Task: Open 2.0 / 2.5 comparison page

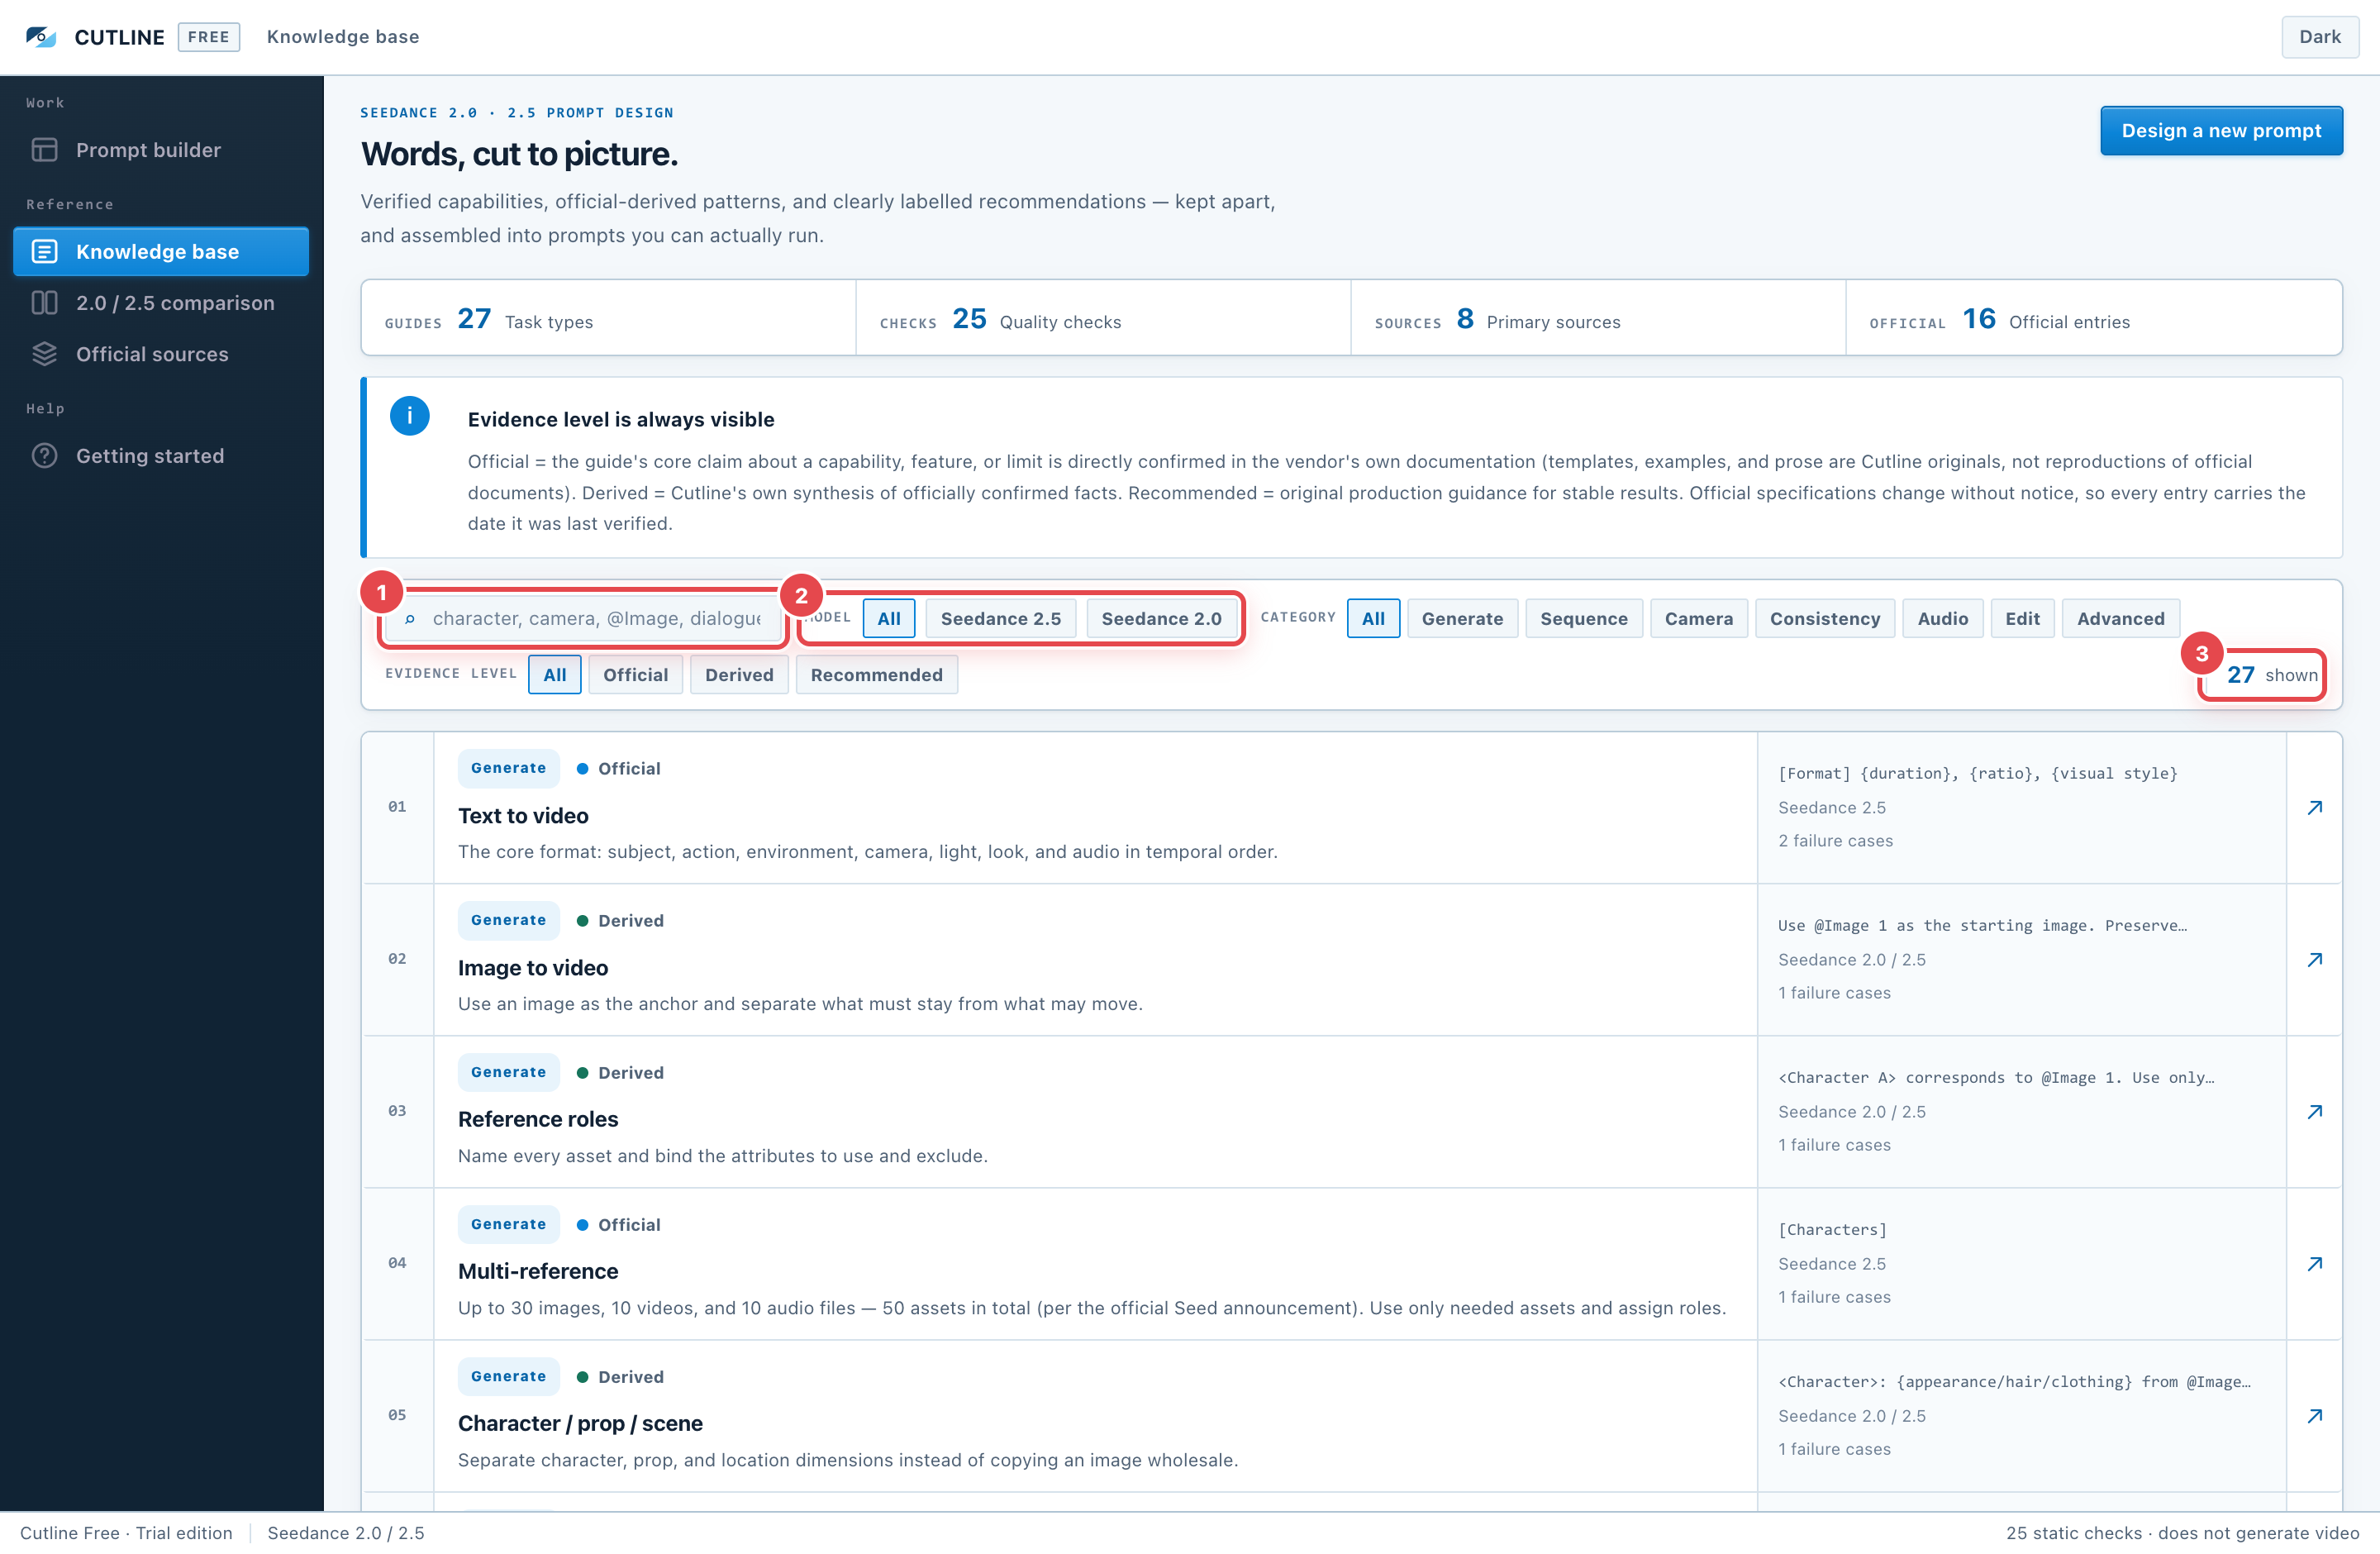Action: point(161,303)
